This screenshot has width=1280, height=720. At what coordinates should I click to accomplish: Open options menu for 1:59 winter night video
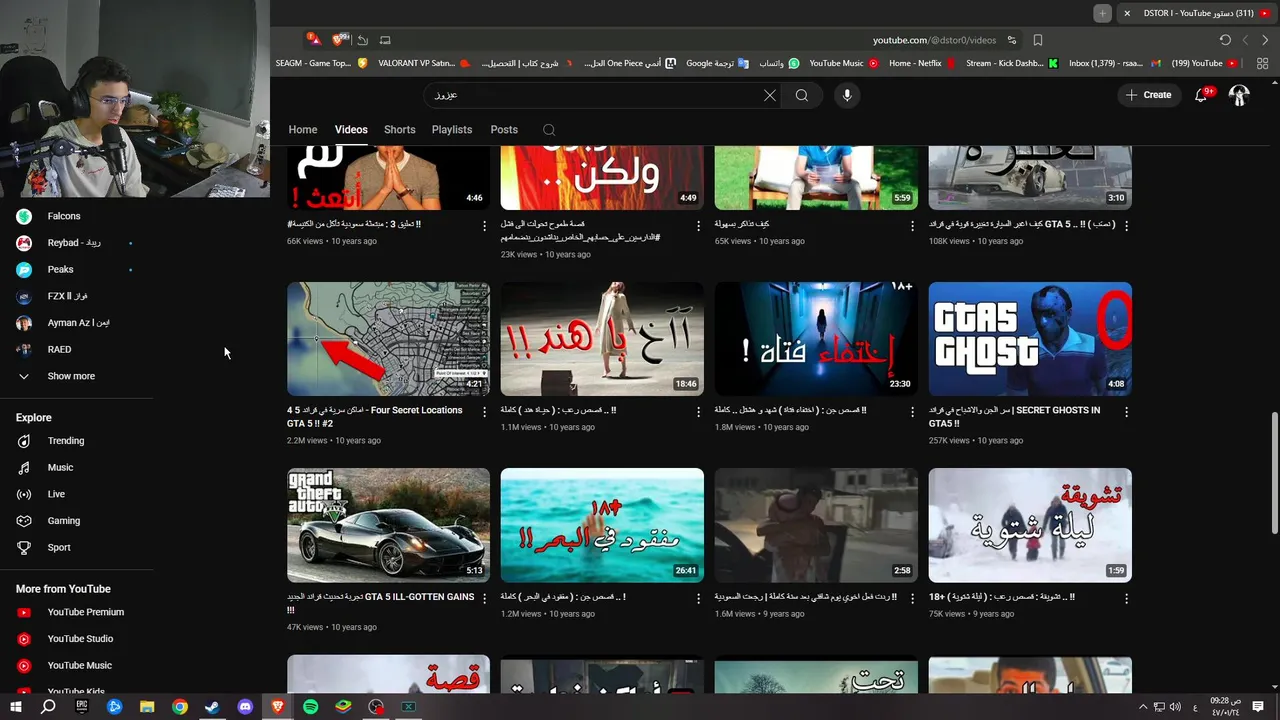point(1126,598)
